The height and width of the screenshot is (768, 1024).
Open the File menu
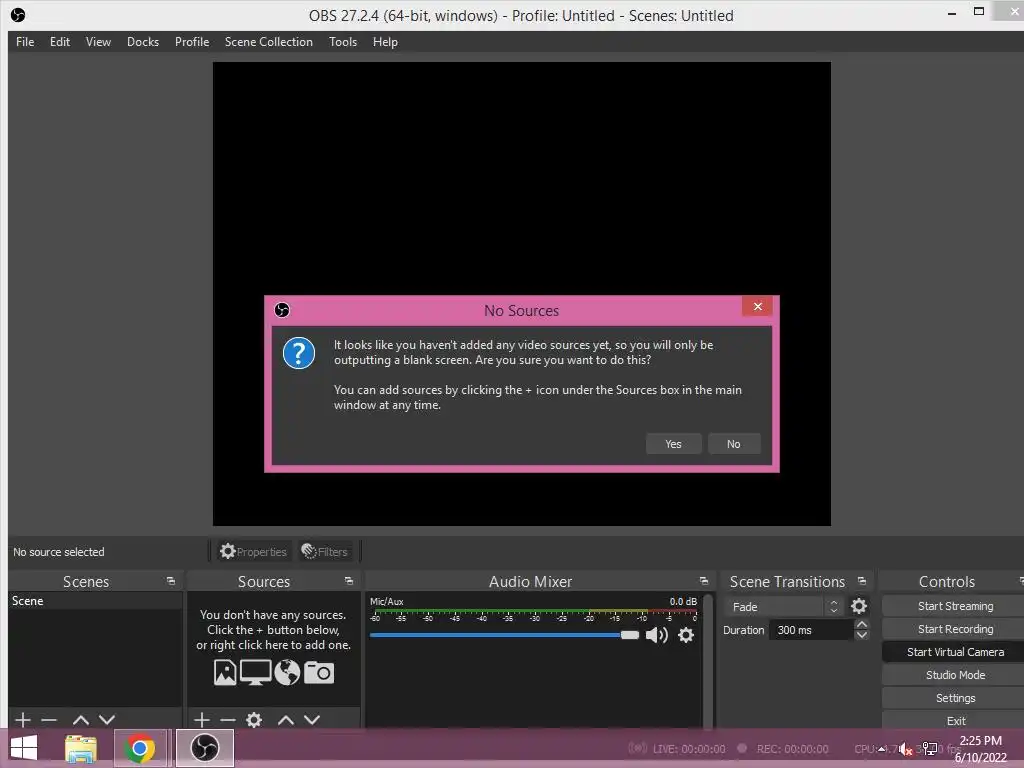(x=25, y=42)
